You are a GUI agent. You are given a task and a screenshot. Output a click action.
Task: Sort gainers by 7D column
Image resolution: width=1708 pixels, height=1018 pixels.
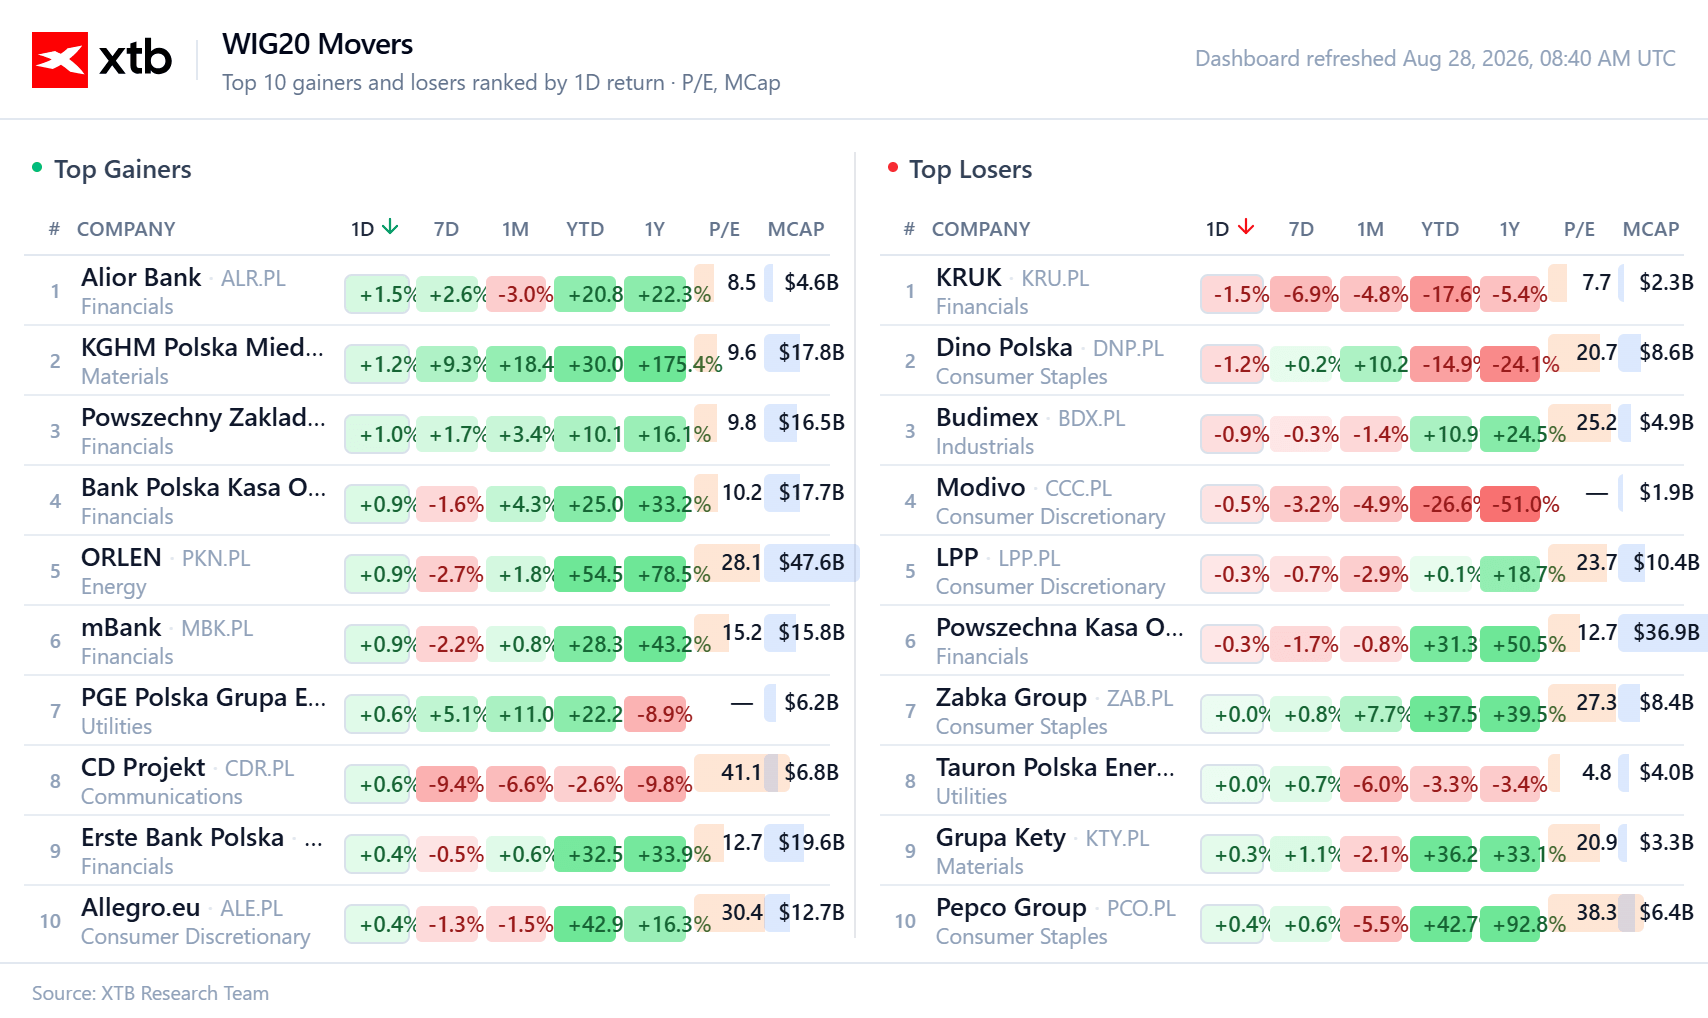click(x=446, y=229)
